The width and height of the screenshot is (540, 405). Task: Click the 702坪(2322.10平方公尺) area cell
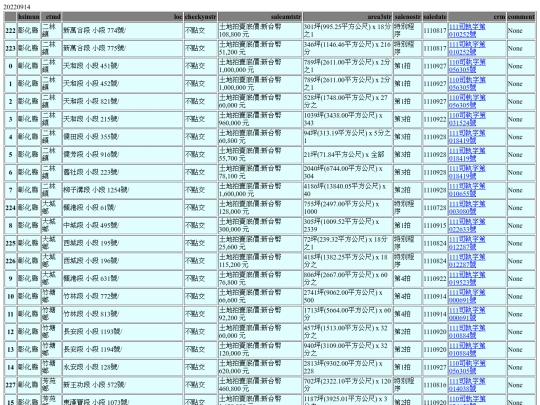(347, 385)
